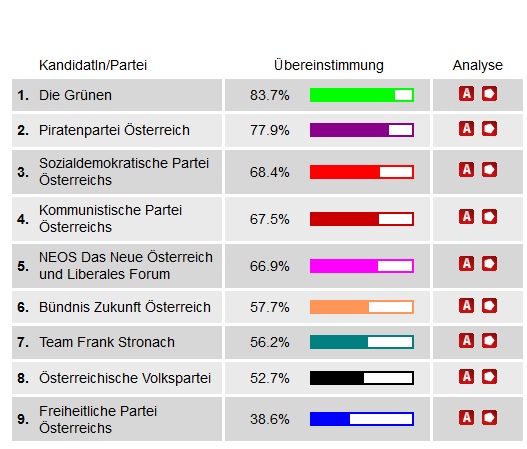The image size is (527, 449).
Task: Open the 'A' analysis icon for Freiheitliche Partei
Action: (x=466, y=418)
